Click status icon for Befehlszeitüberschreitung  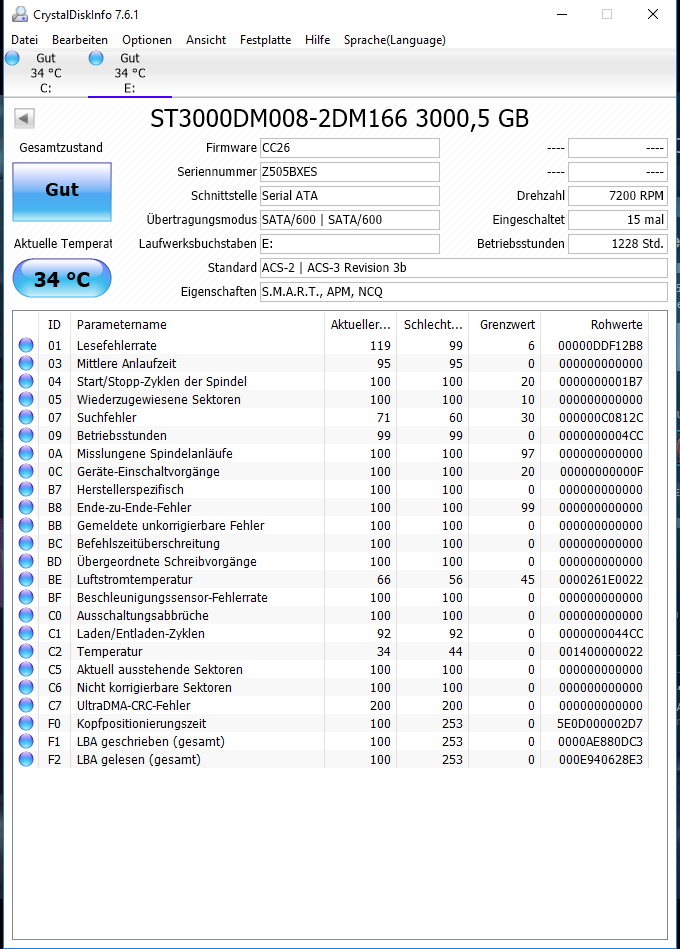tap(26, 543)
